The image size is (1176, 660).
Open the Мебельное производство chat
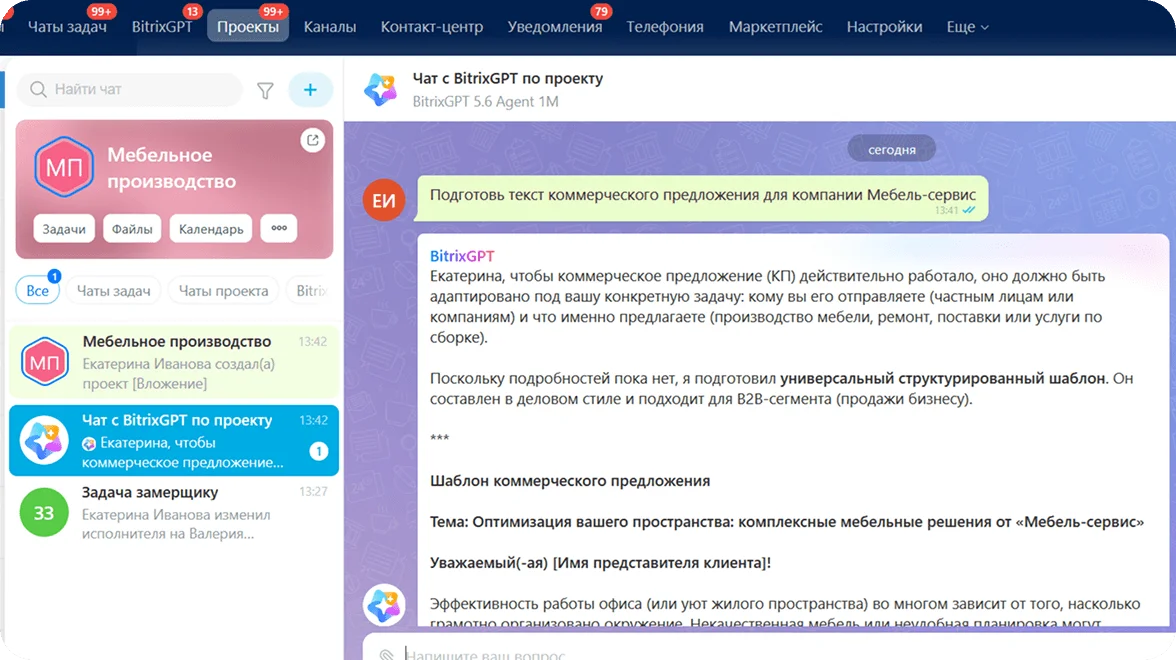[x=174, y=362]
